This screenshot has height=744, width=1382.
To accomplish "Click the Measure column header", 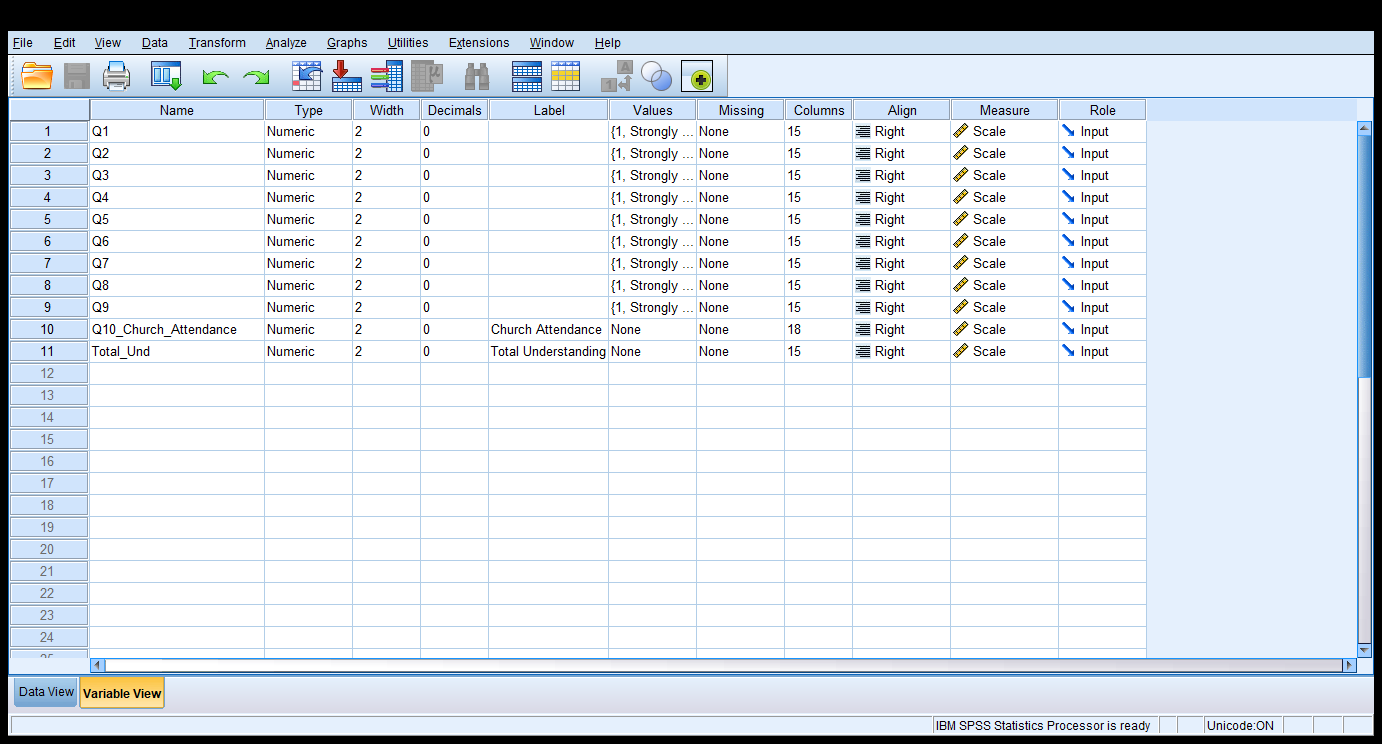I will coord(1004,110).
